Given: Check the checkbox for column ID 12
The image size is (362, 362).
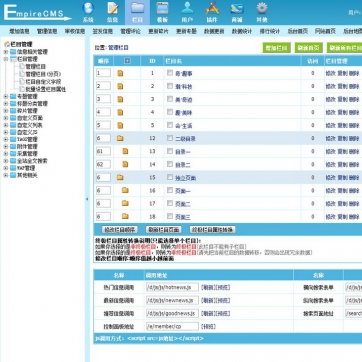Looking at the screenshot, I should (x=170, y=138).
